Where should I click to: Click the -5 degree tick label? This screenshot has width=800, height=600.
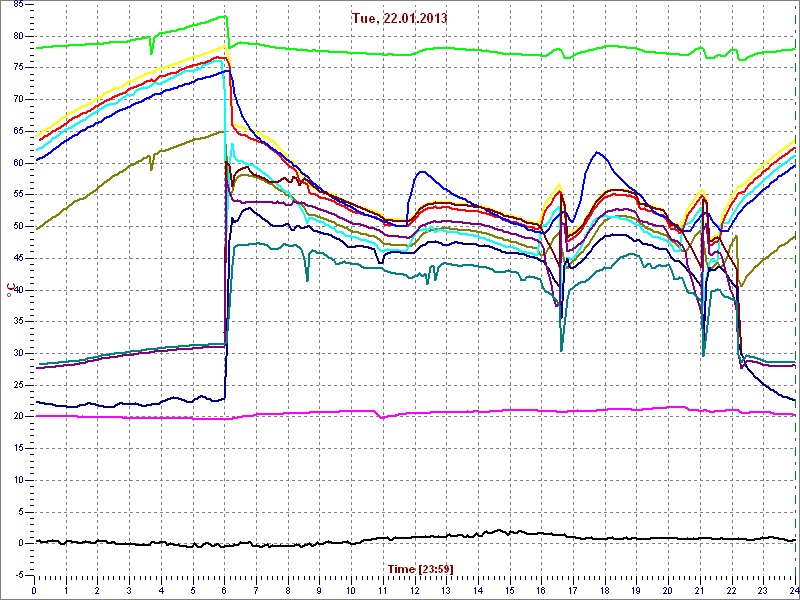[x=18, y=576]
